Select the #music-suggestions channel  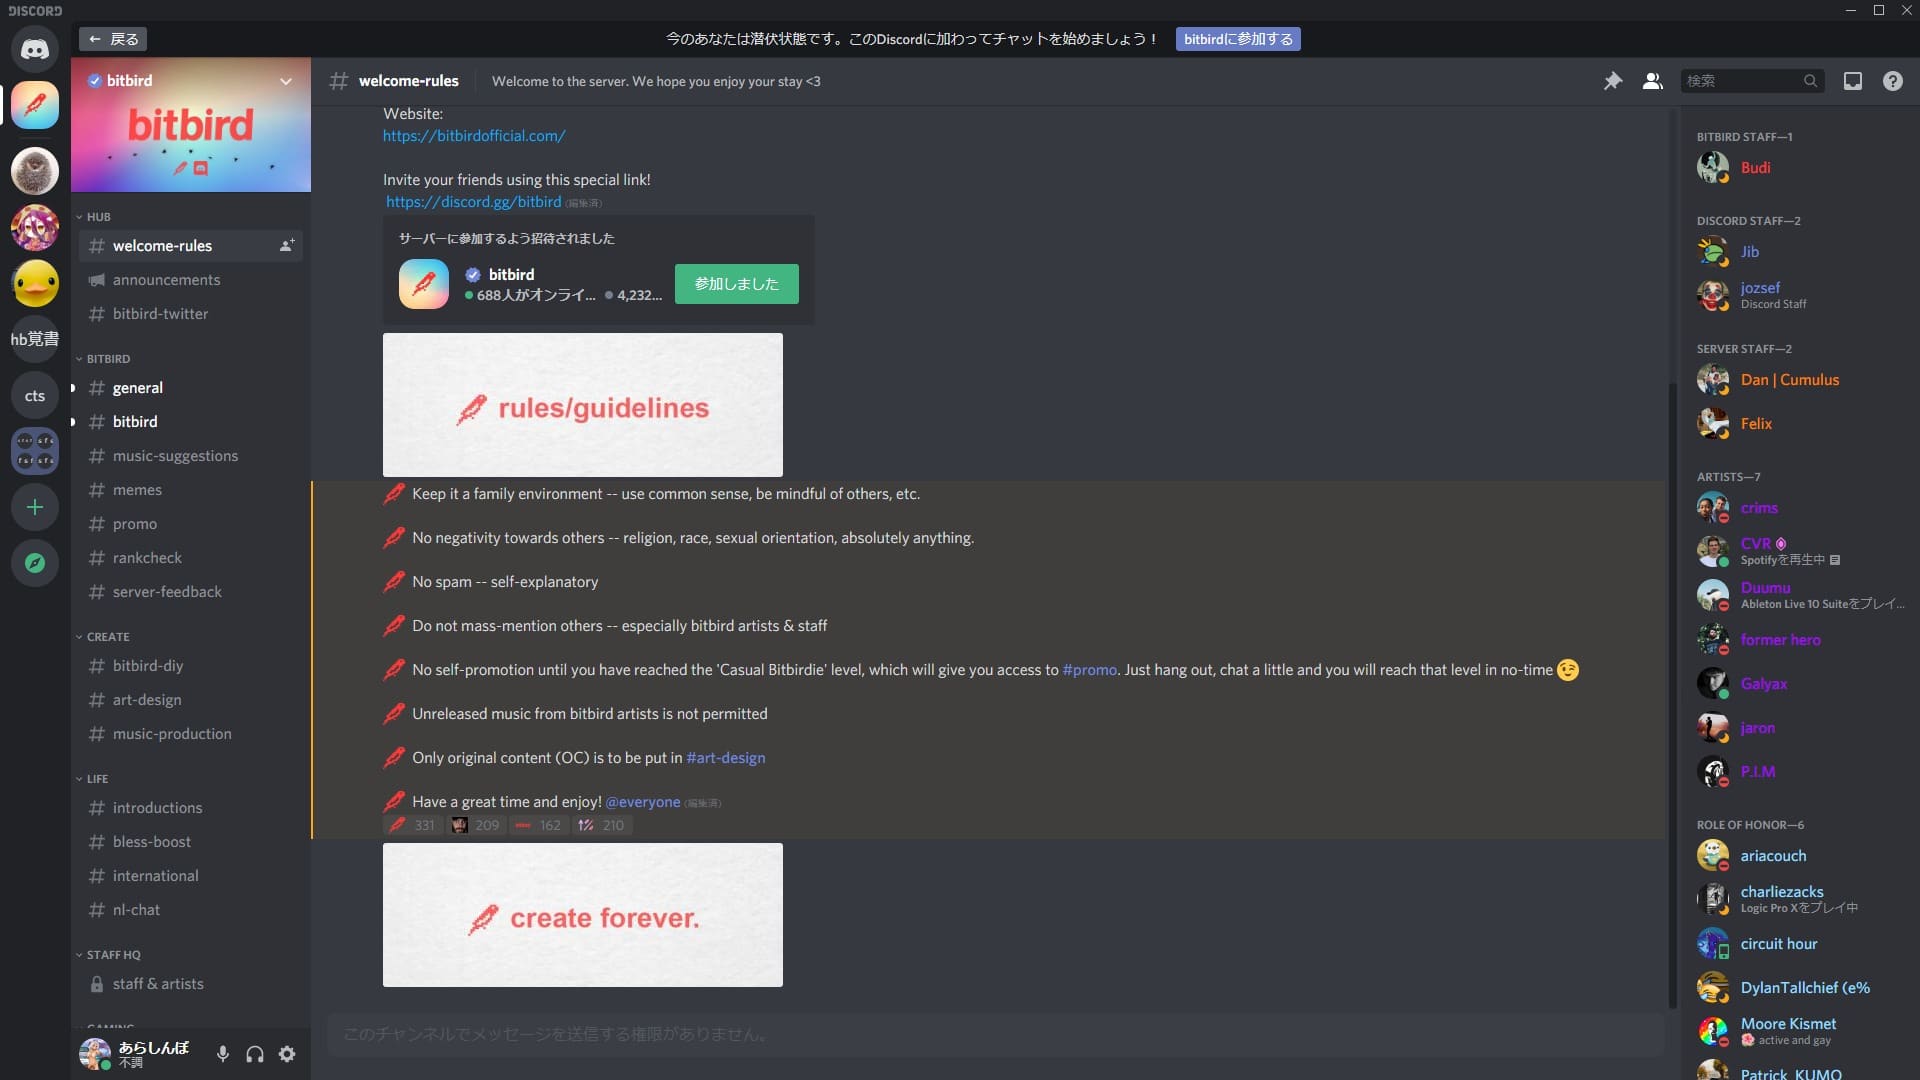[174, 455]
